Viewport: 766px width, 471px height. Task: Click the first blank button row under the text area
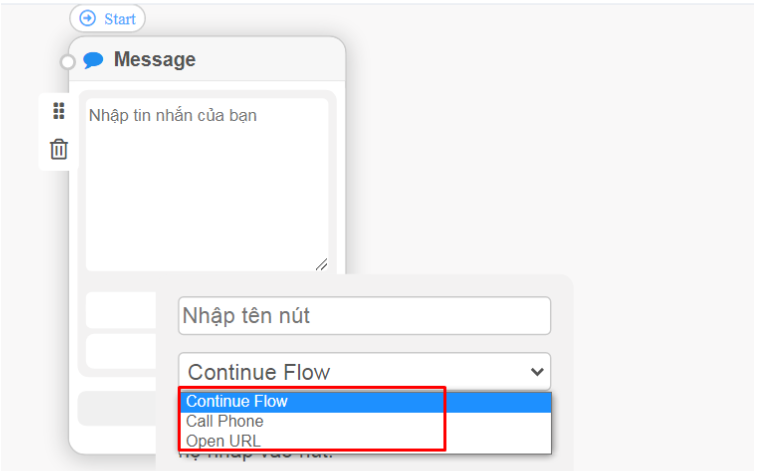click(121, 310)
